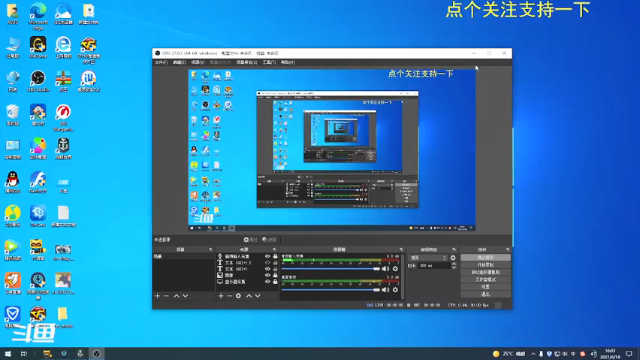Add a new scene with plus icon
This screenshot has height=360, width=640.
(x=158, y=296)
